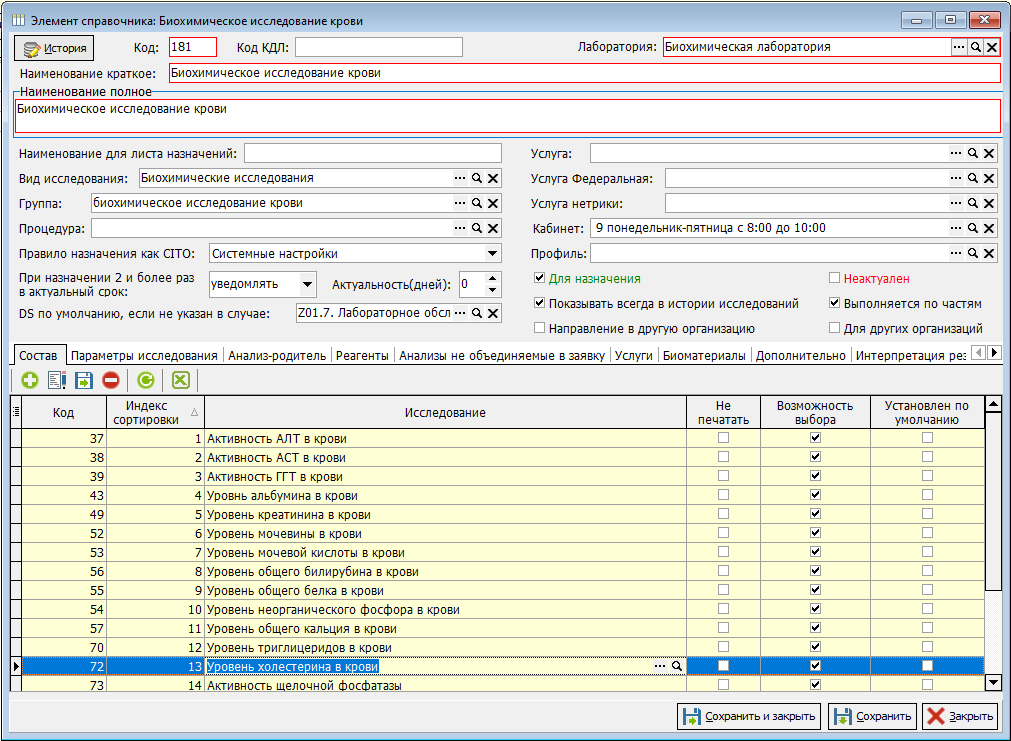Viewport: 1011px width, 741px height.
Task: Increase the Актуальность(дней) value with up arrow
Action: (492, 278)
